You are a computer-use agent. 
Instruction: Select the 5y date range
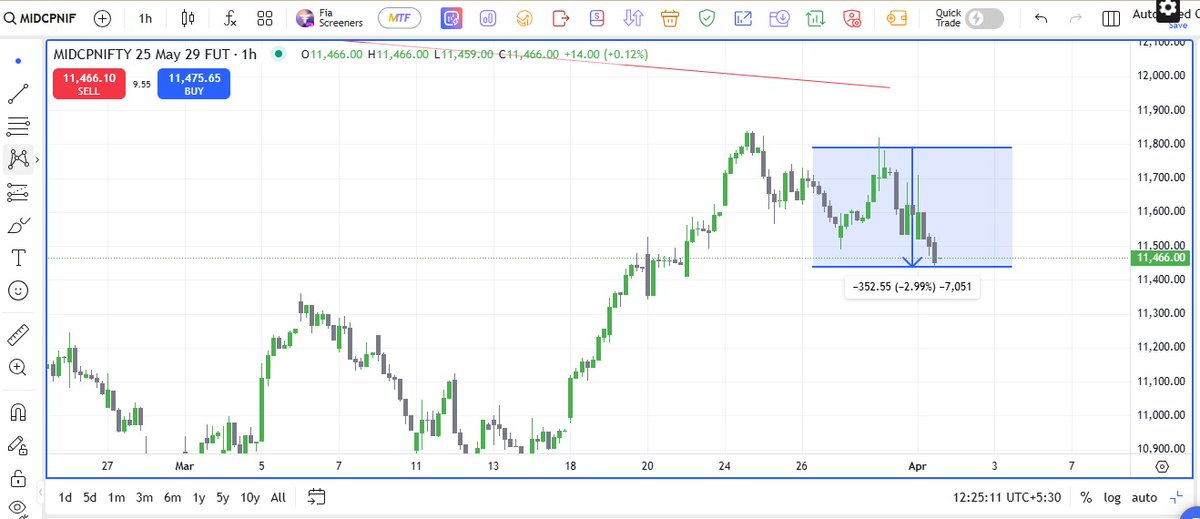[223, 497]
